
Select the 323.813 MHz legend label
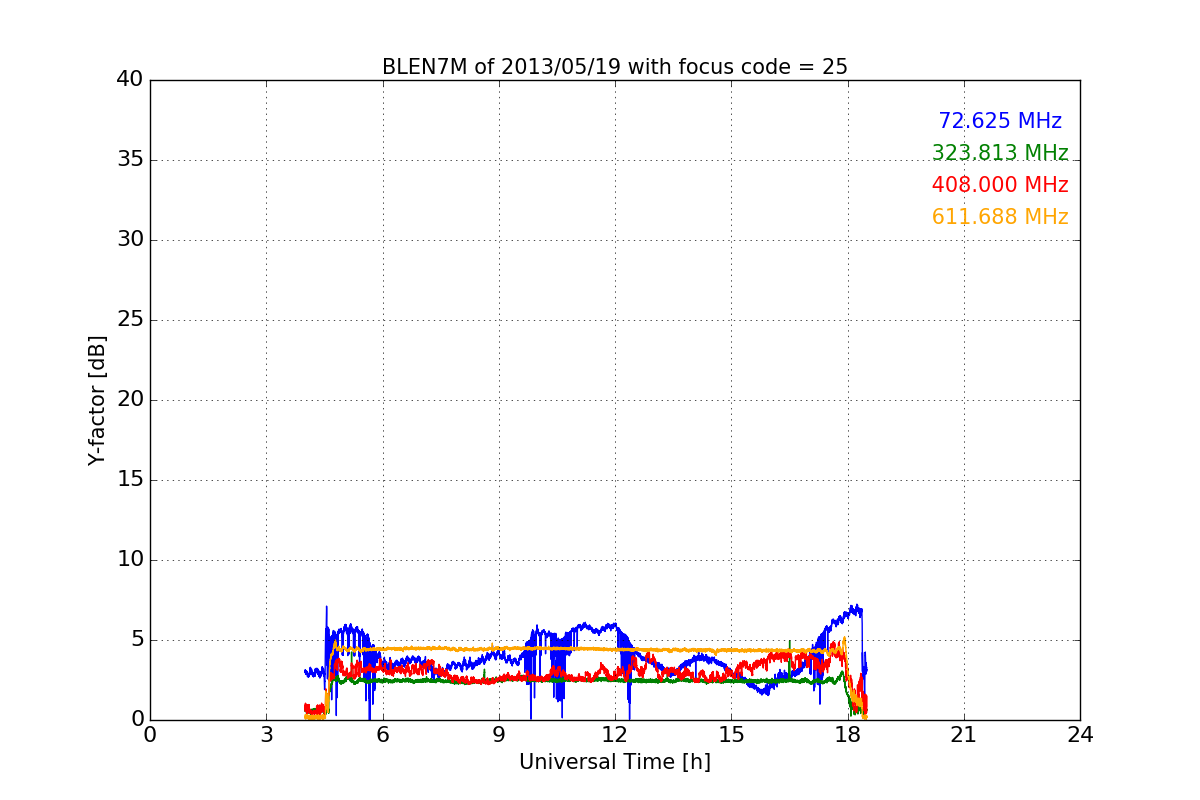coord(1000,153)
